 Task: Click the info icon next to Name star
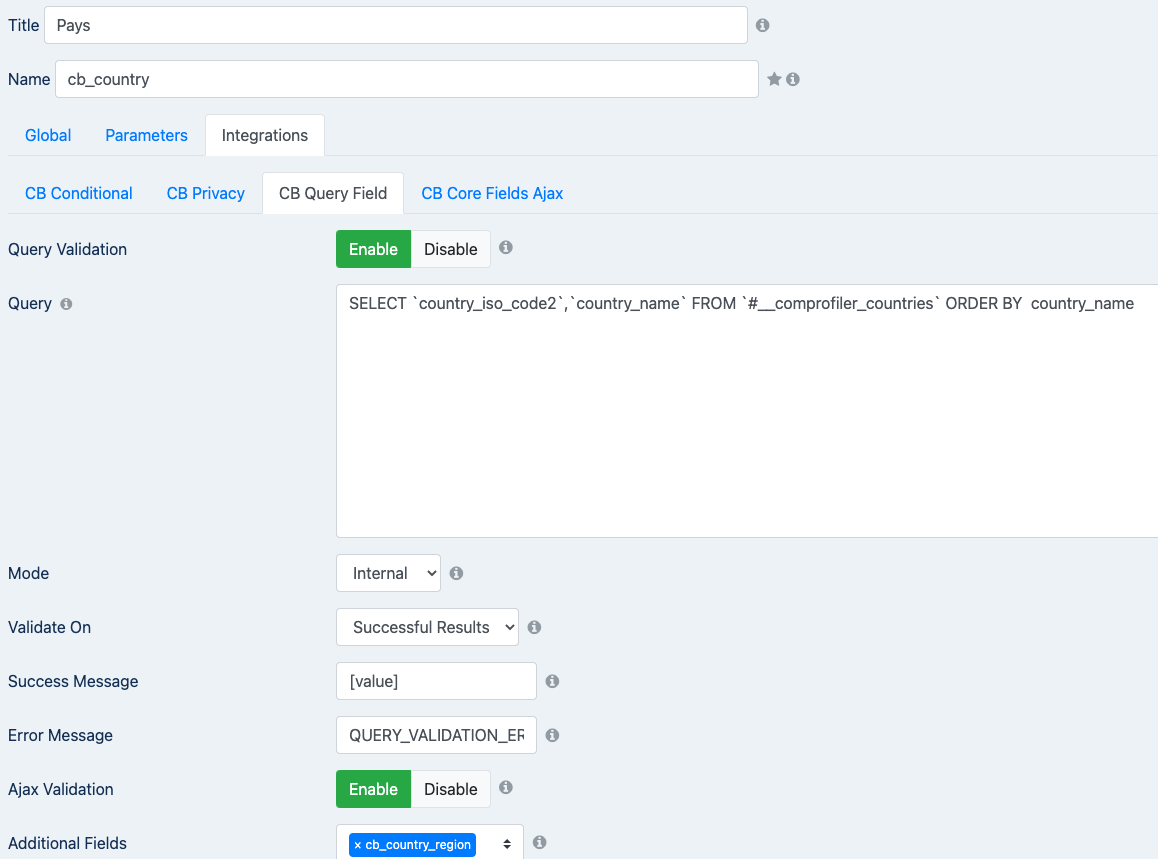(x=793, y=79)
